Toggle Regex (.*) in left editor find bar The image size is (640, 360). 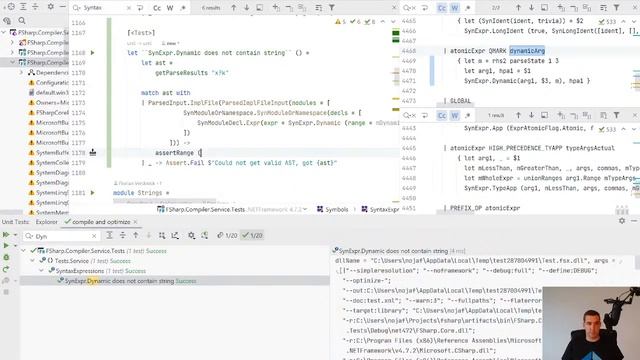tap(183, 8)
